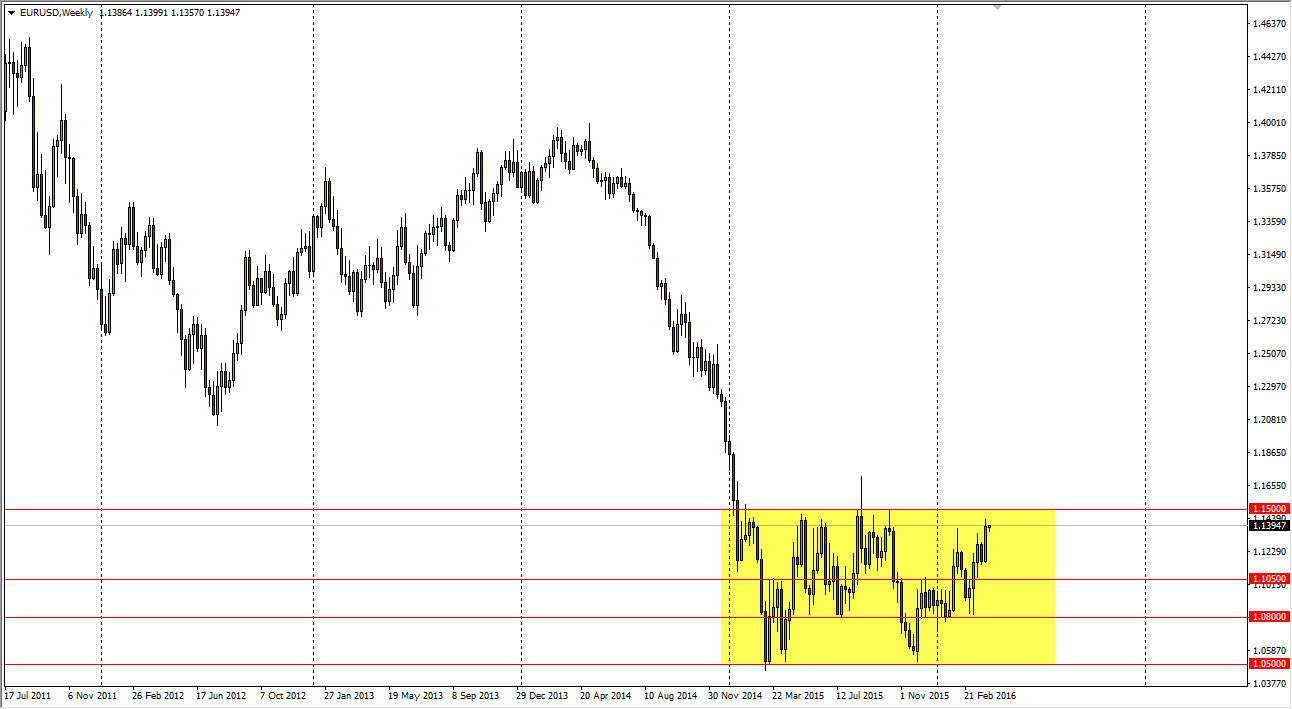Click the 1.05000 red support label
This screenshot has width=1292, height=709.
coord(1268,663)
